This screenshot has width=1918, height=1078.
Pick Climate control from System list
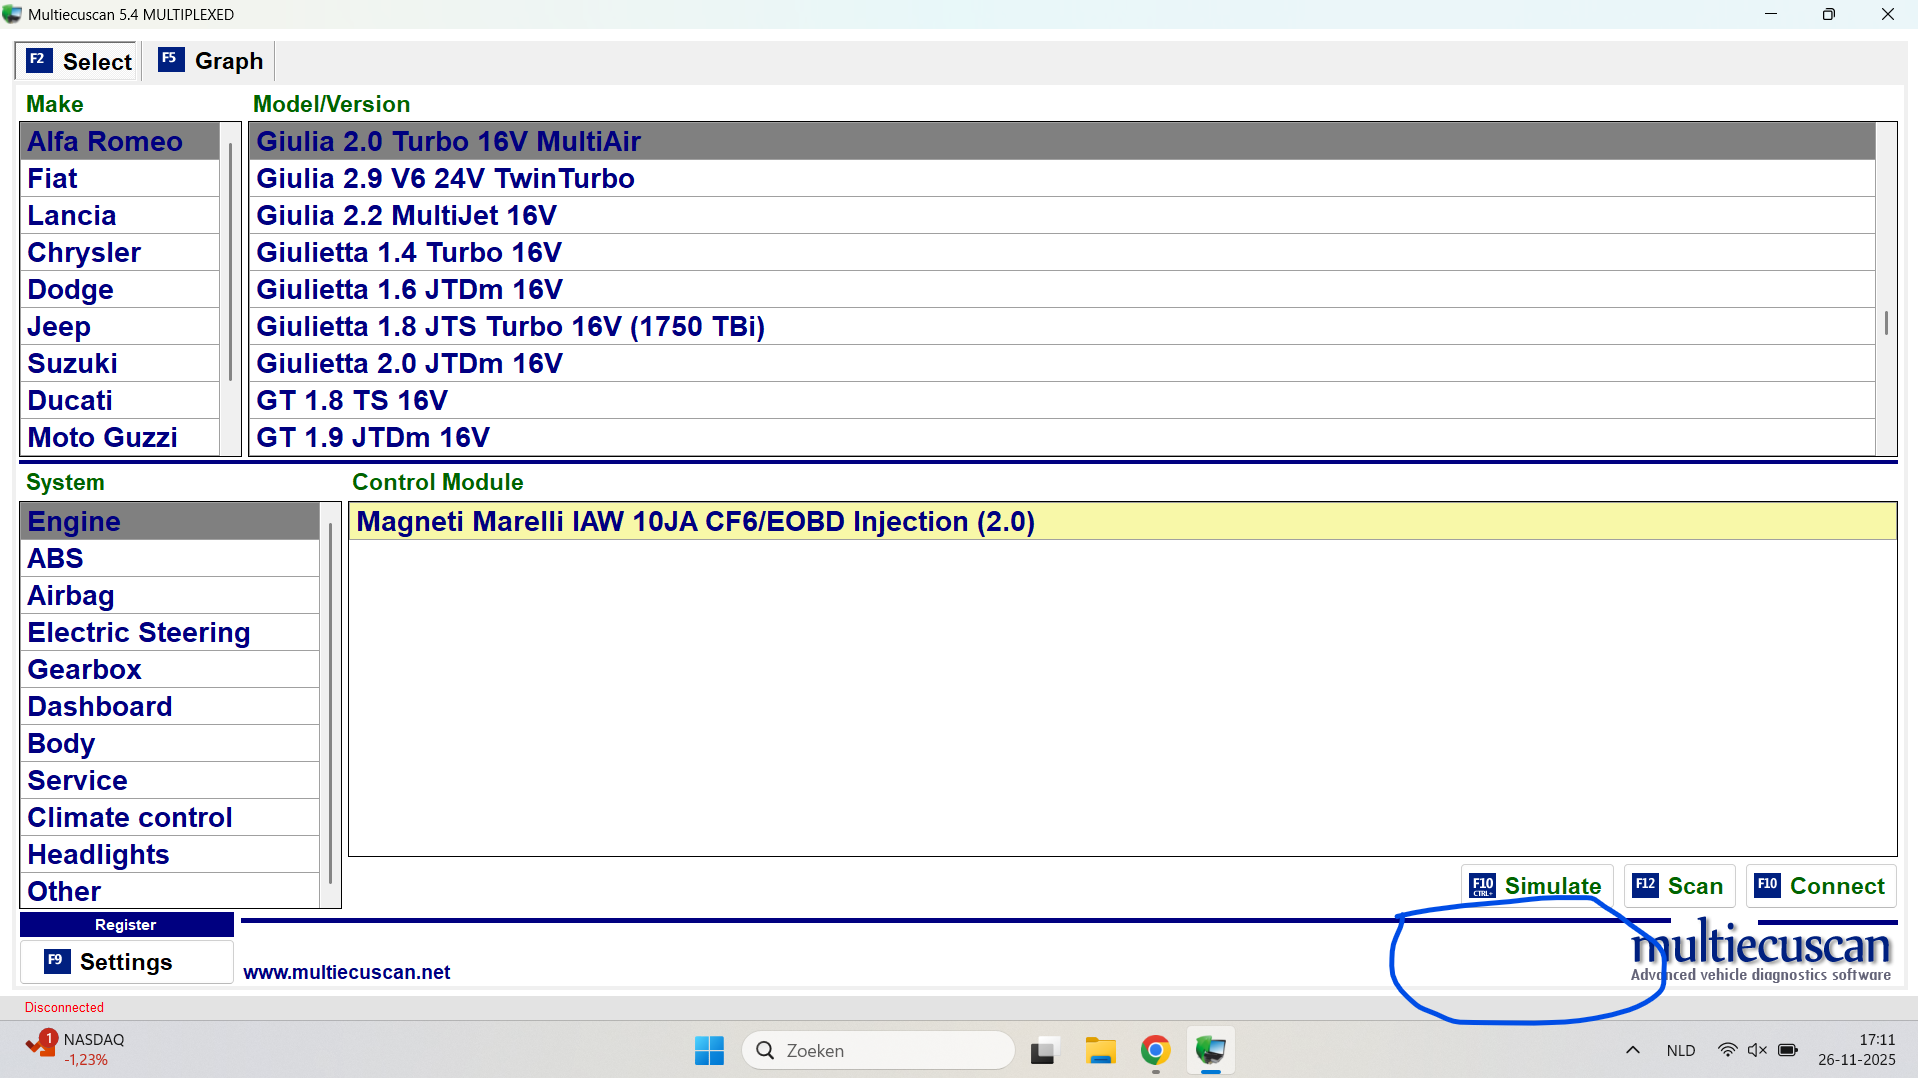coord(130,818)
